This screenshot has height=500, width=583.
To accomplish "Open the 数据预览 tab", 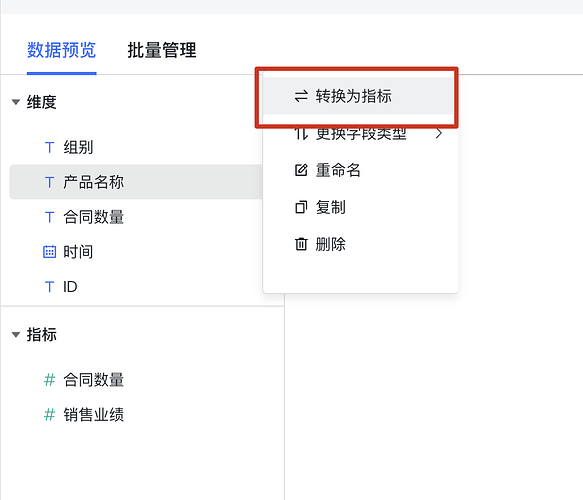I will tap(62, 50).
